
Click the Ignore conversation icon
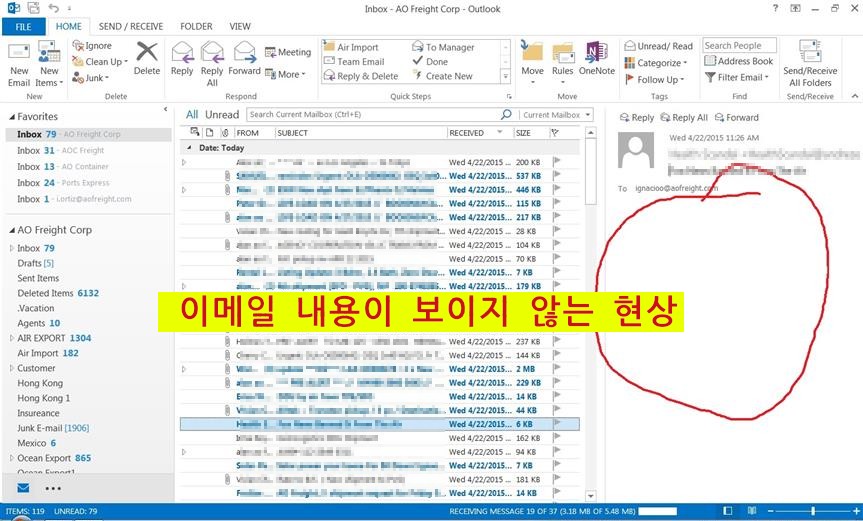[92, 46]
